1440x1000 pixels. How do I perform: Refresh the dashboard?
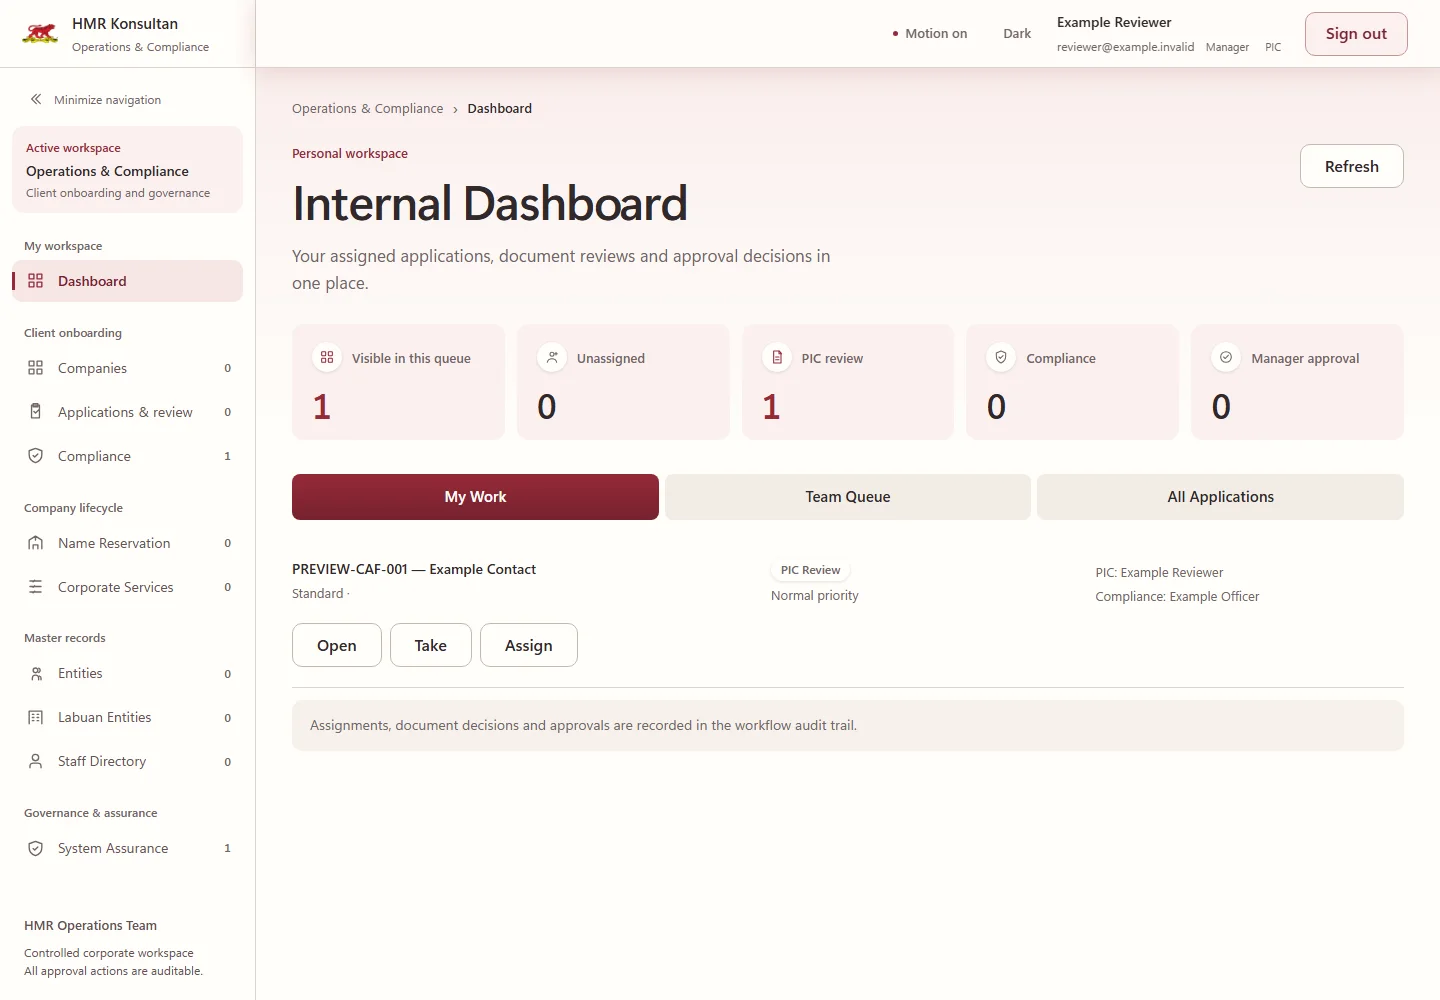pyautogui.click(x=1352, y=166)
